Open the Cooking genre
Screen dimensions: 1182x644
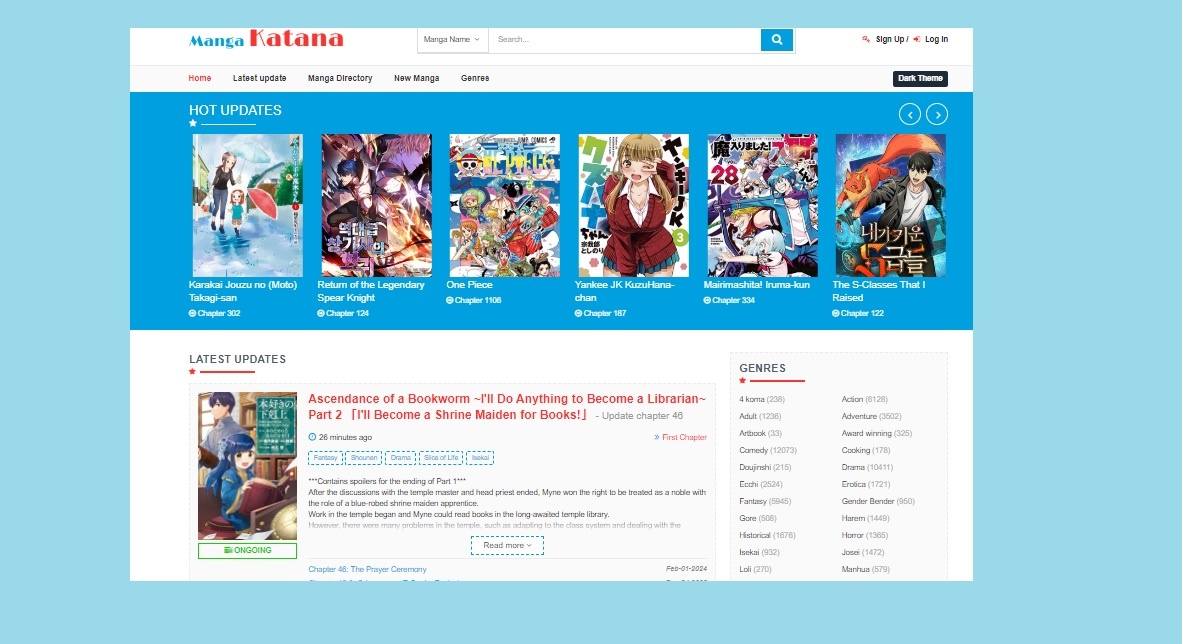pos(865,450)
